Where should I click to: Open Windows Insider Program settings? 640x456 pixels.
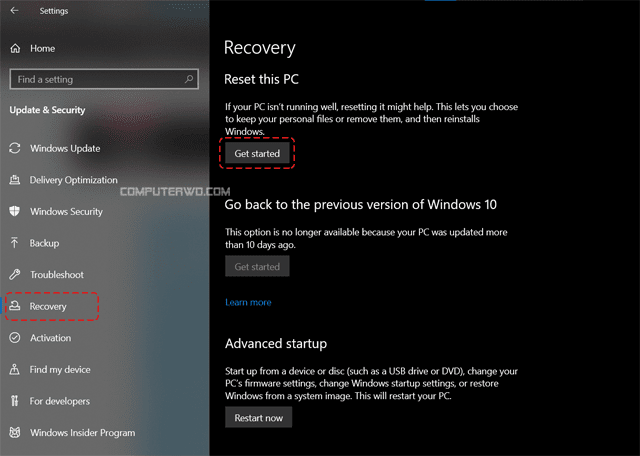tap(82, 432)
